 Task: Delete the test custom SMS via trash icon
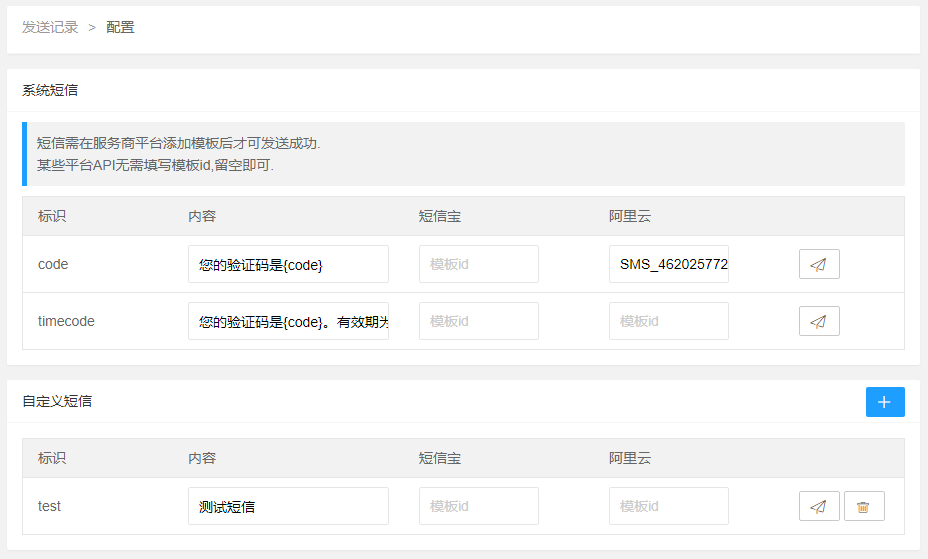864,506
